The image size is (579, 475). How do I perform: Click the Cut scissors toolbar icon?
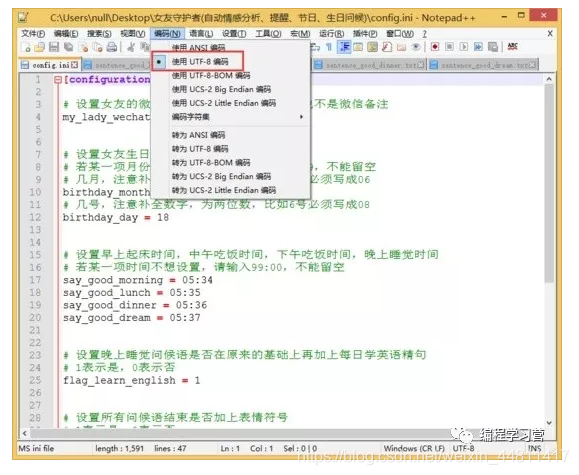click(130, 47)
